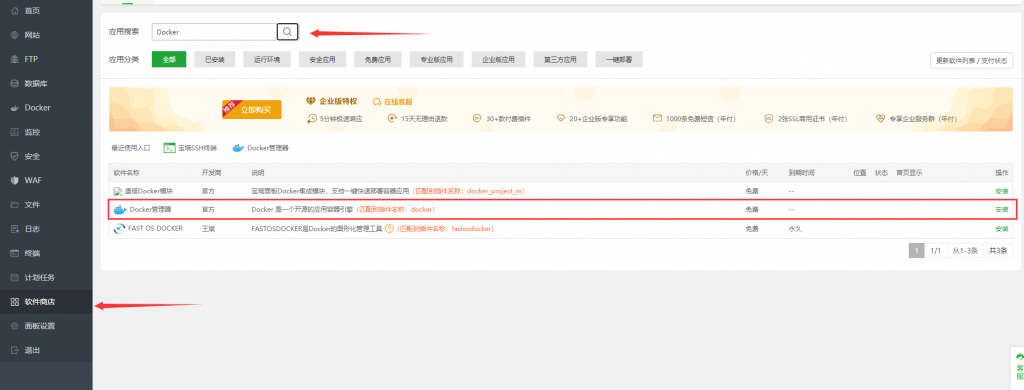Open 首页 home icon in sidebar
This screenshot has height=390, width=1024.
click(x=14, y=11)
